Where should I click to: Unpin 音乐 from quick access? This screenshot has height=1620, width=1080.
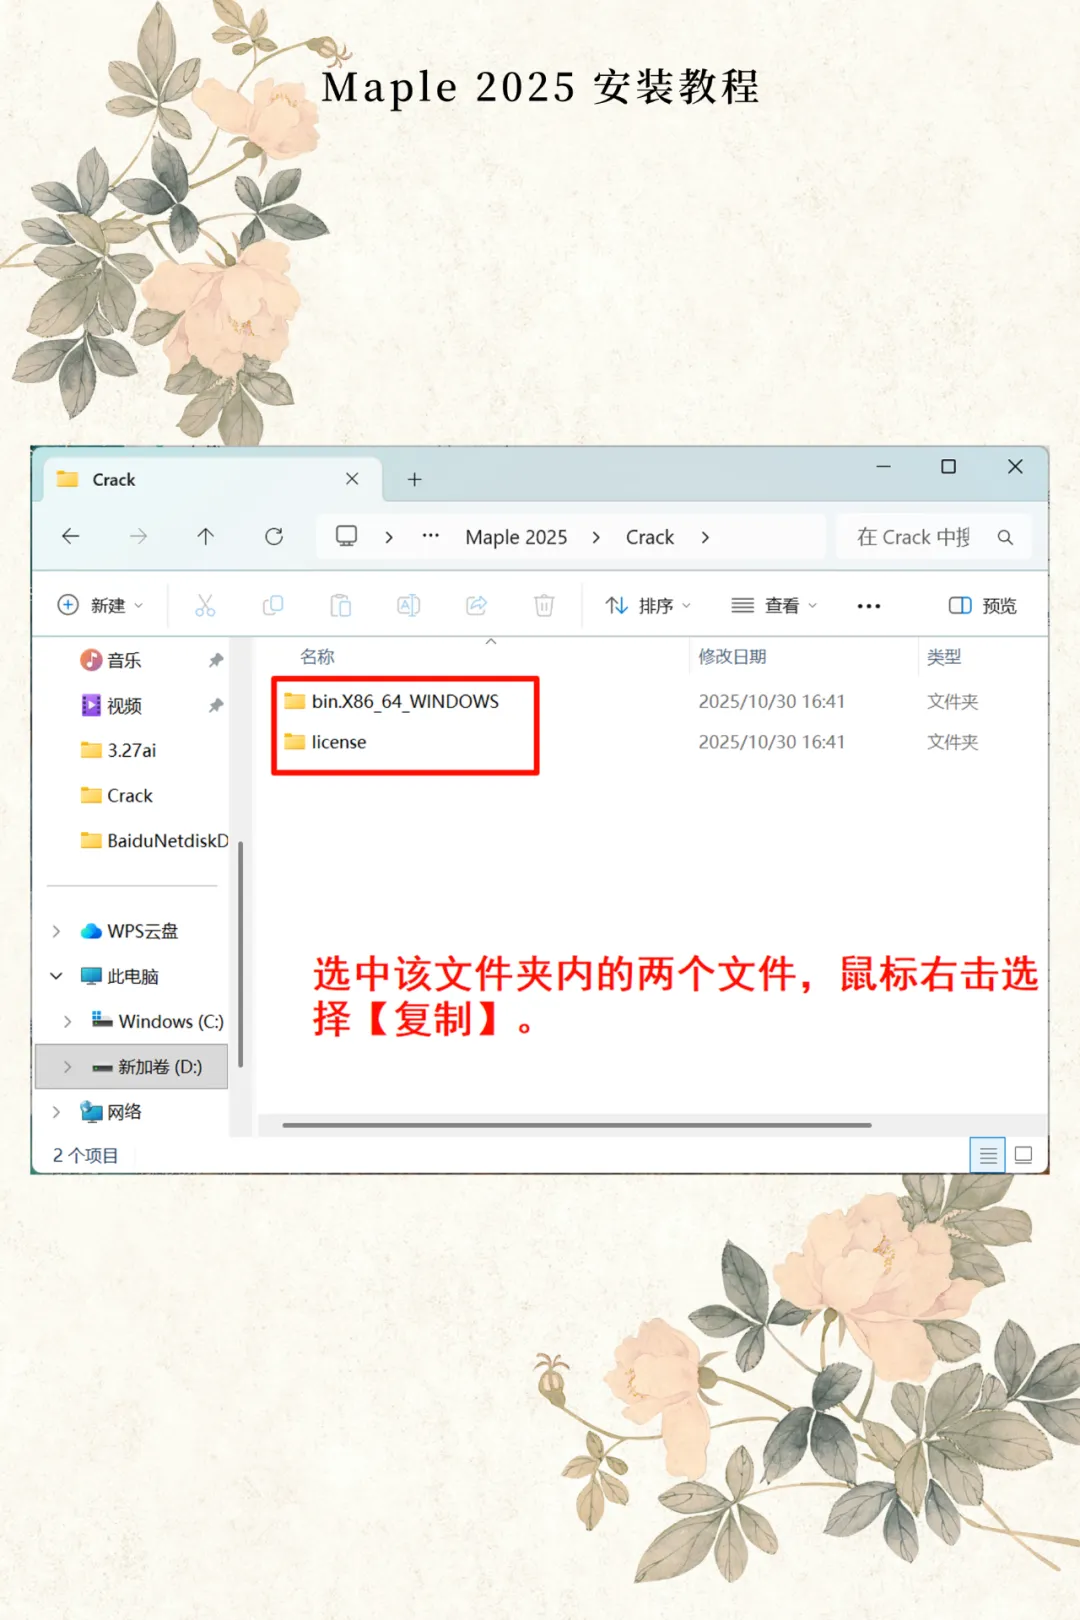point(215,660)
